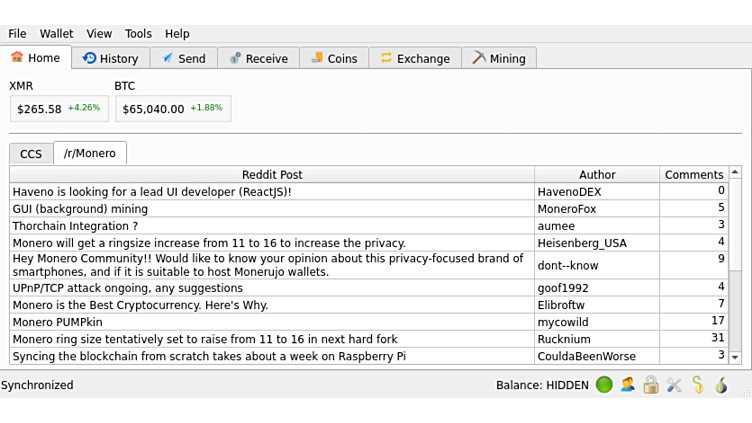The image size is (752, 423).
Task: Go to the History tab
Action: (110, 58)
